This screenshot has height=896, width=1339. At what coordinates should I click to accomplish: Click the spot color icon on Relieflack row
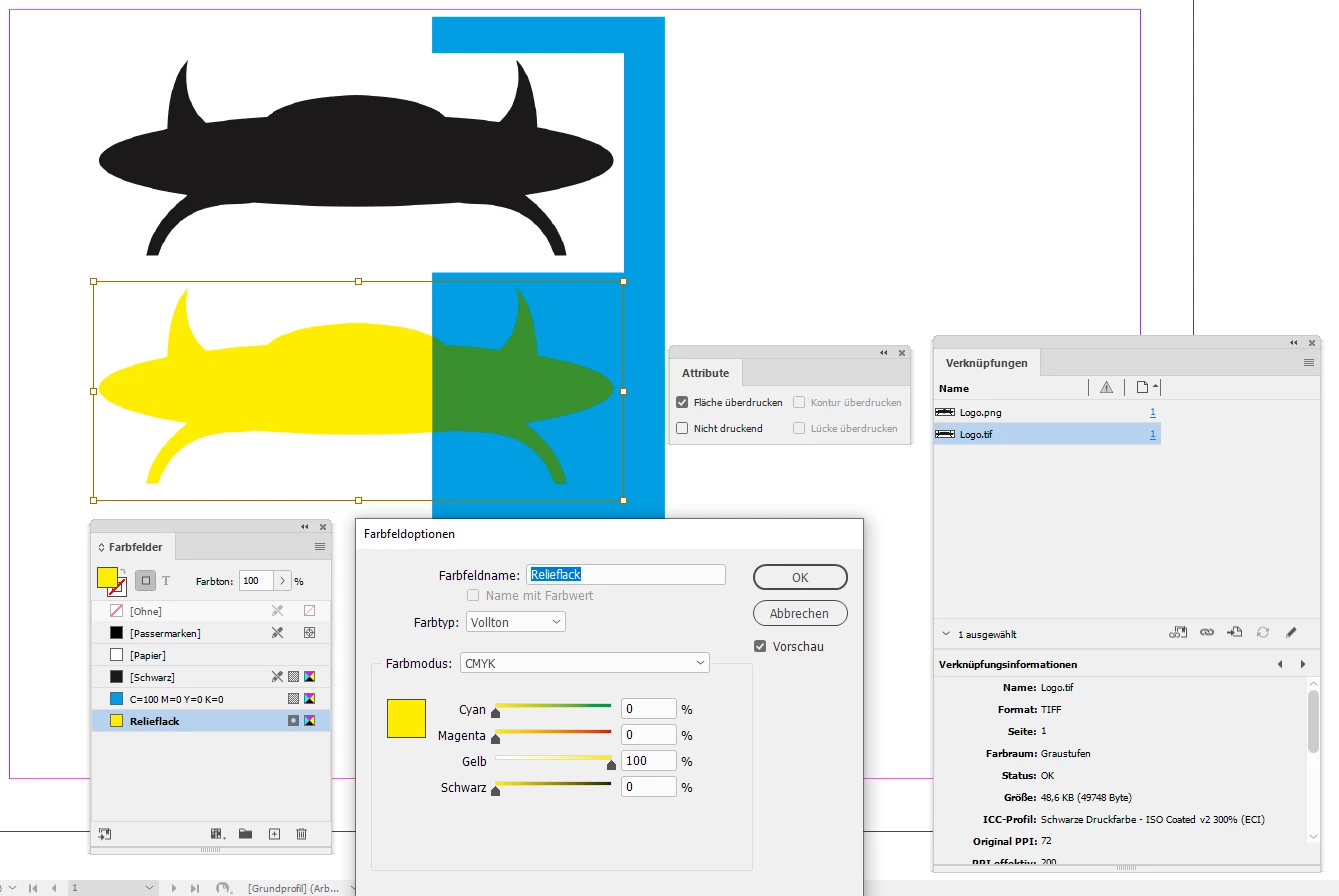click(294, 720)
